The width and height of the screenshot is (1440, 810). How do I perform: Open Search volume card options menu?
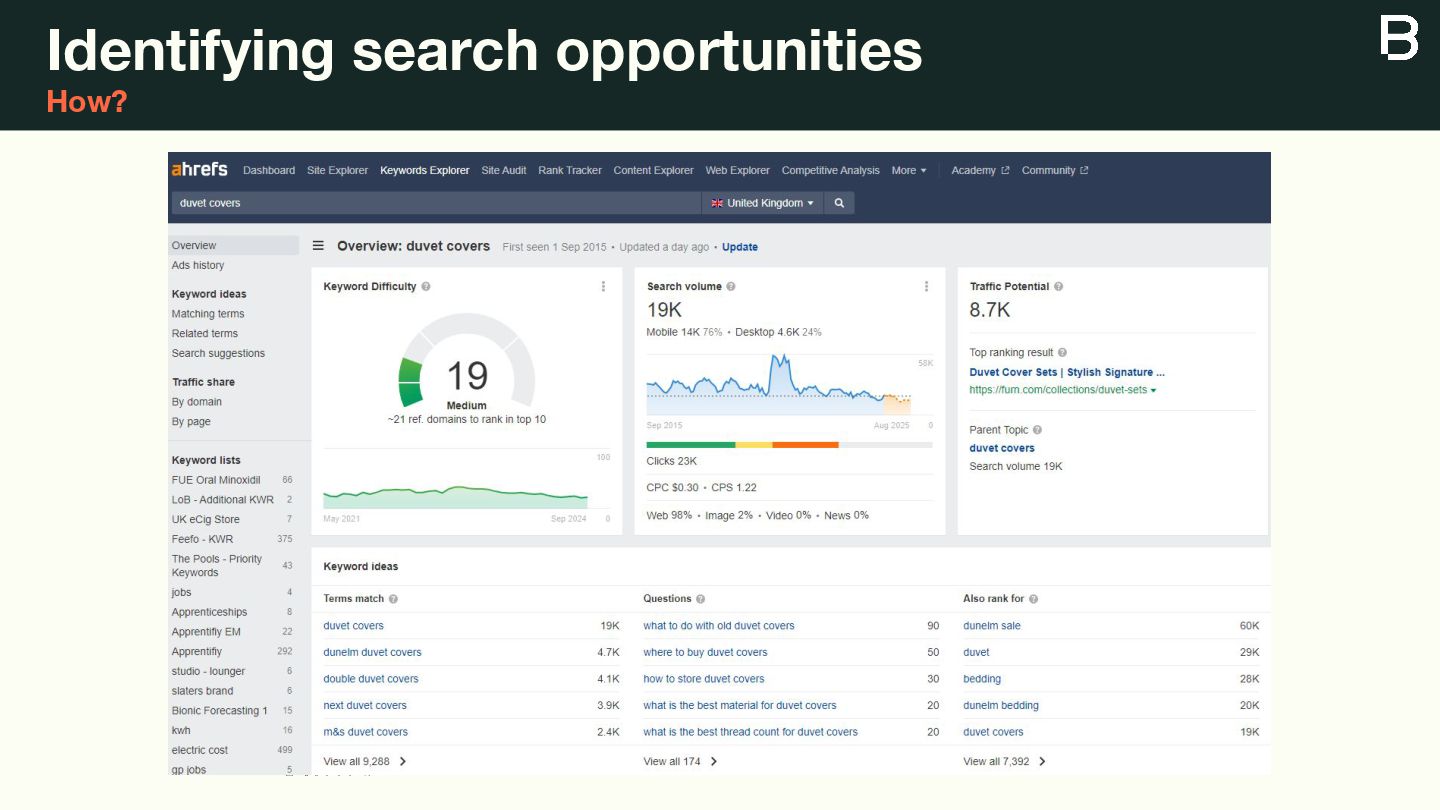[926, 287]
